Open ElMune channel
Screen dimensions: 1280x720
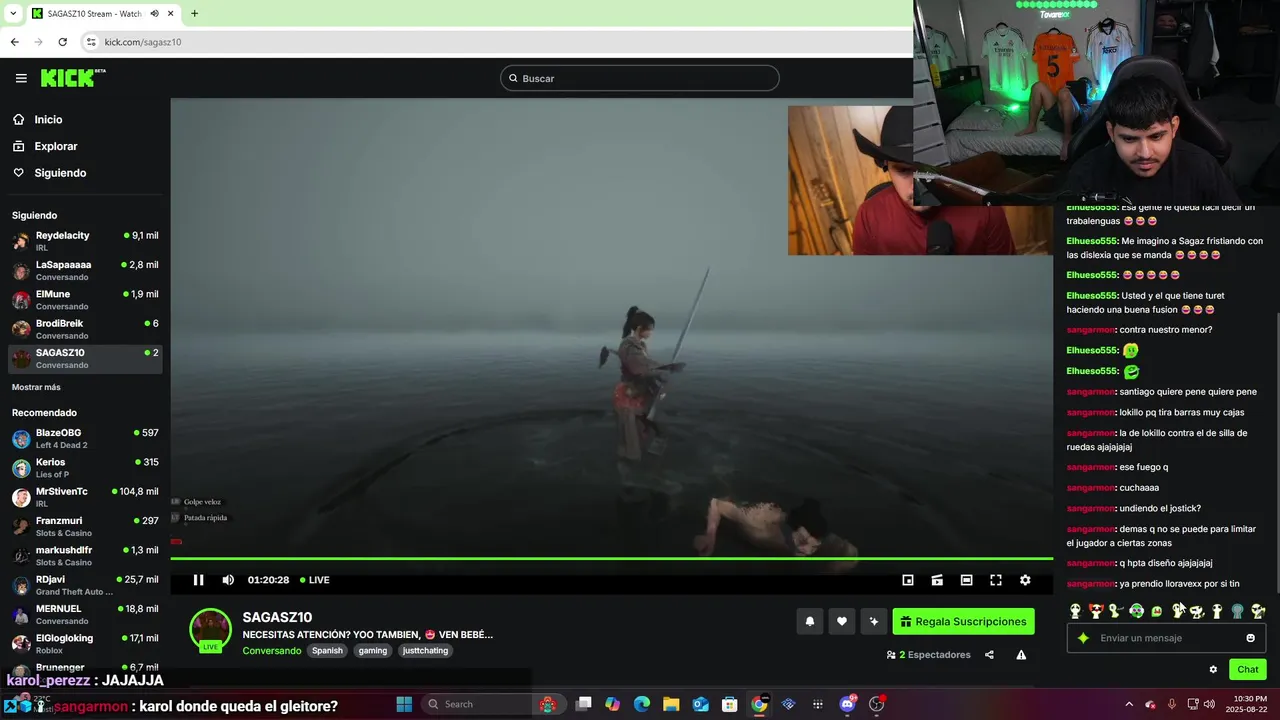(85, 300)
